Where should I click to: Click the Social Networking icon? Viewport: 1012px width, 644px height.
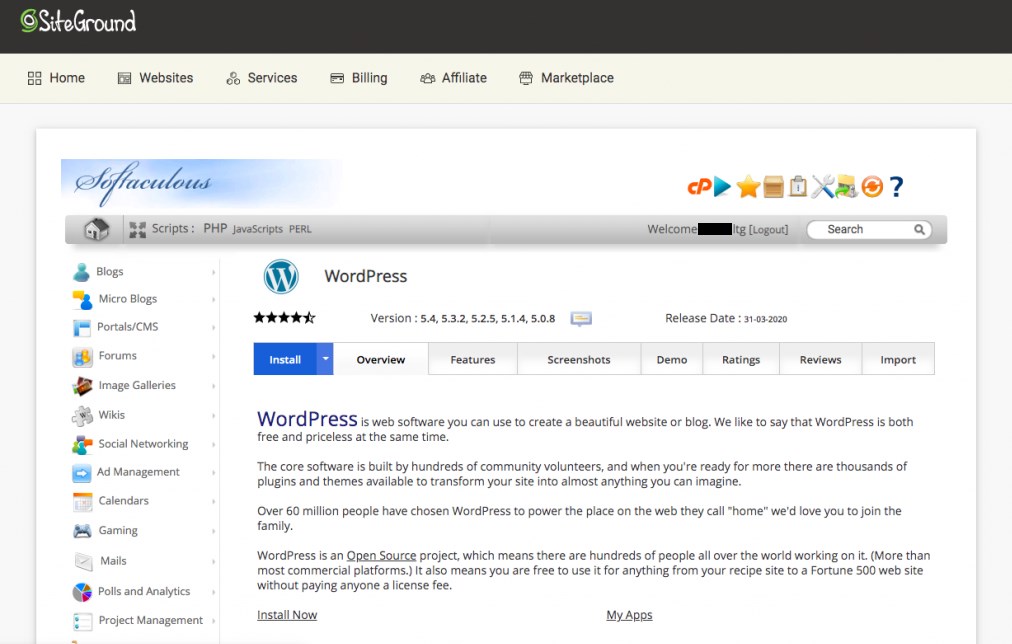point(82,445)
